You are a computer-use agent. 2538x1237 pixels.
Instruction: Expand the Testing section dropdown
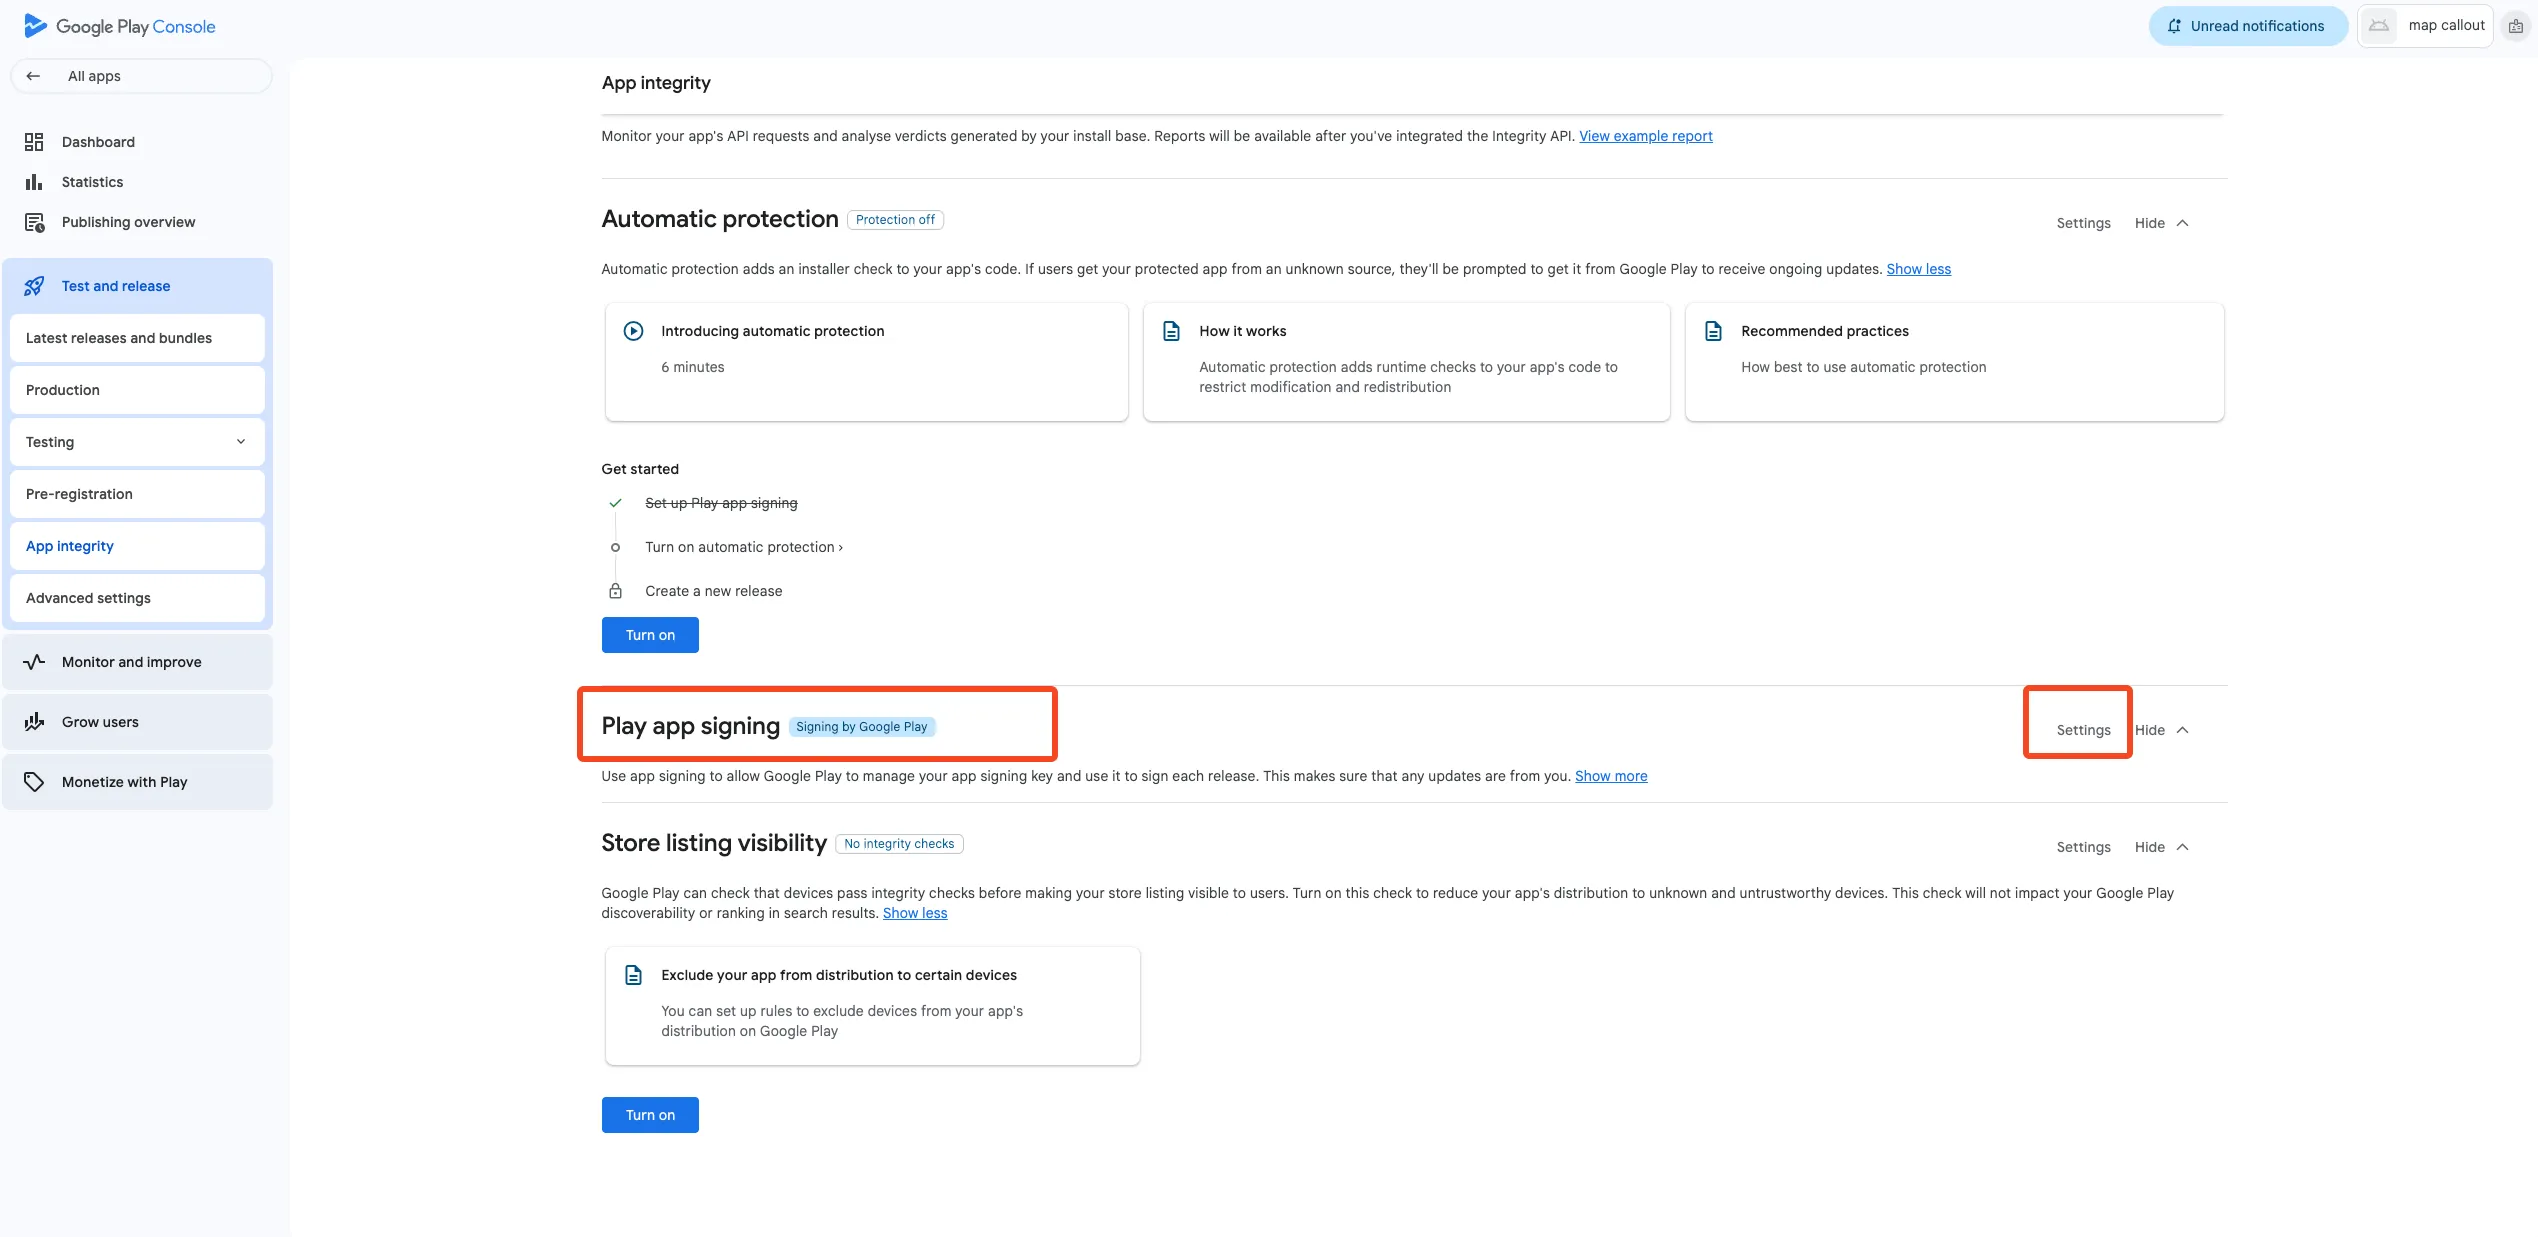(x=240, y=441)
